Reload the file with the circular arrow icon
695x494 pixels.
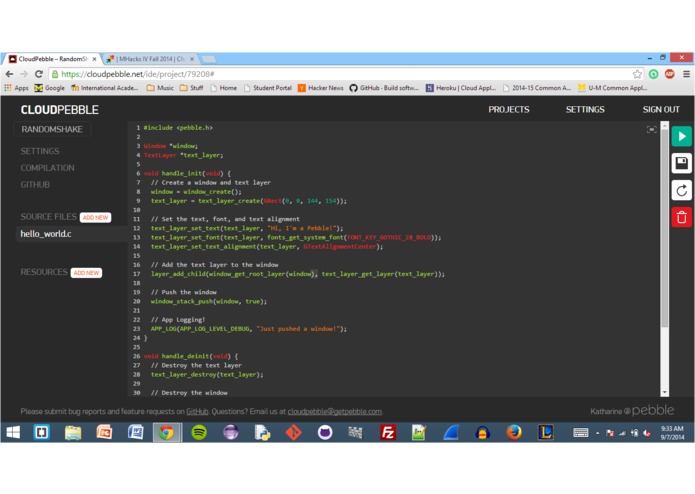(x=681, y=191)
